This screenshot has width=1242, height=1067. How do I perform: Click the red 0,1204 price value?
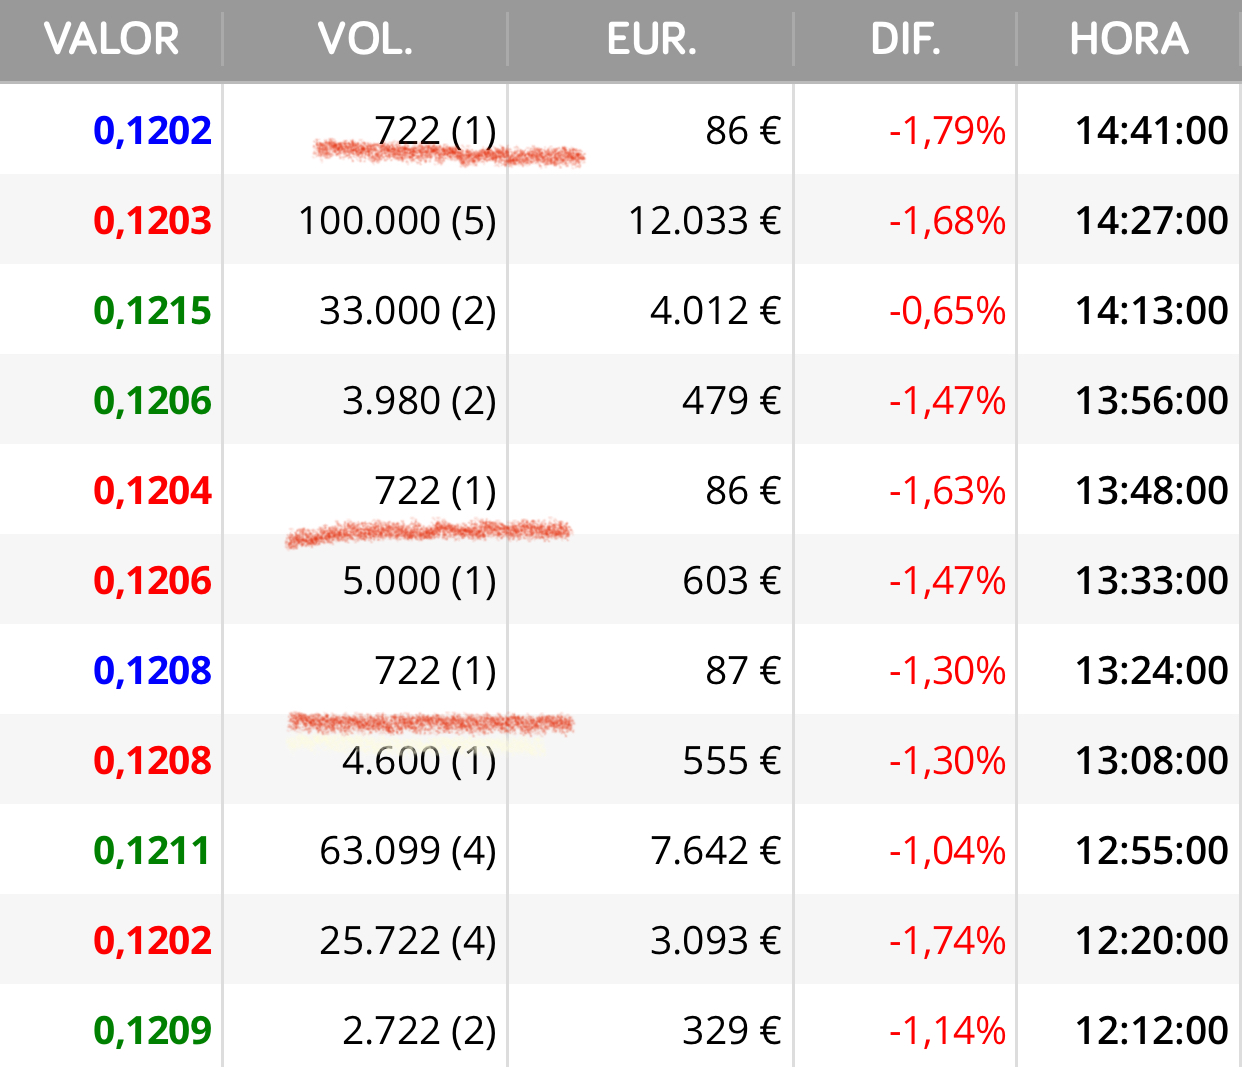[152, 491]
